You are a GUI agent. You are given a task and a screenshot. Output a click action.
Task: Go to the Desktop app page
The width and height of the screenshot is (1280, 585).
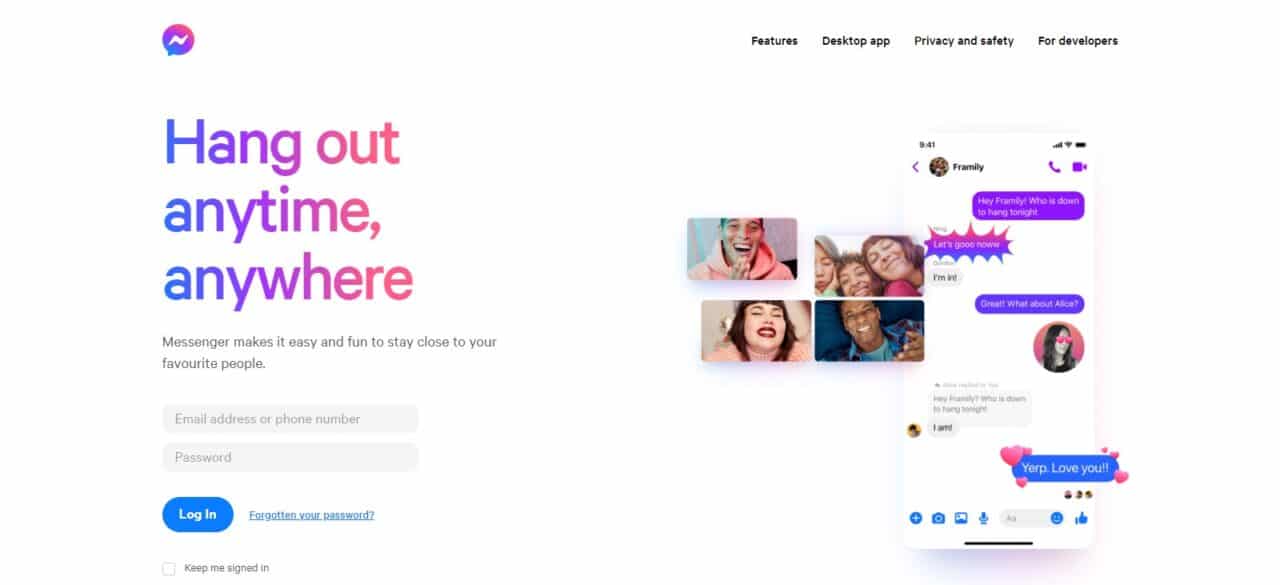[x=856, y=41]
